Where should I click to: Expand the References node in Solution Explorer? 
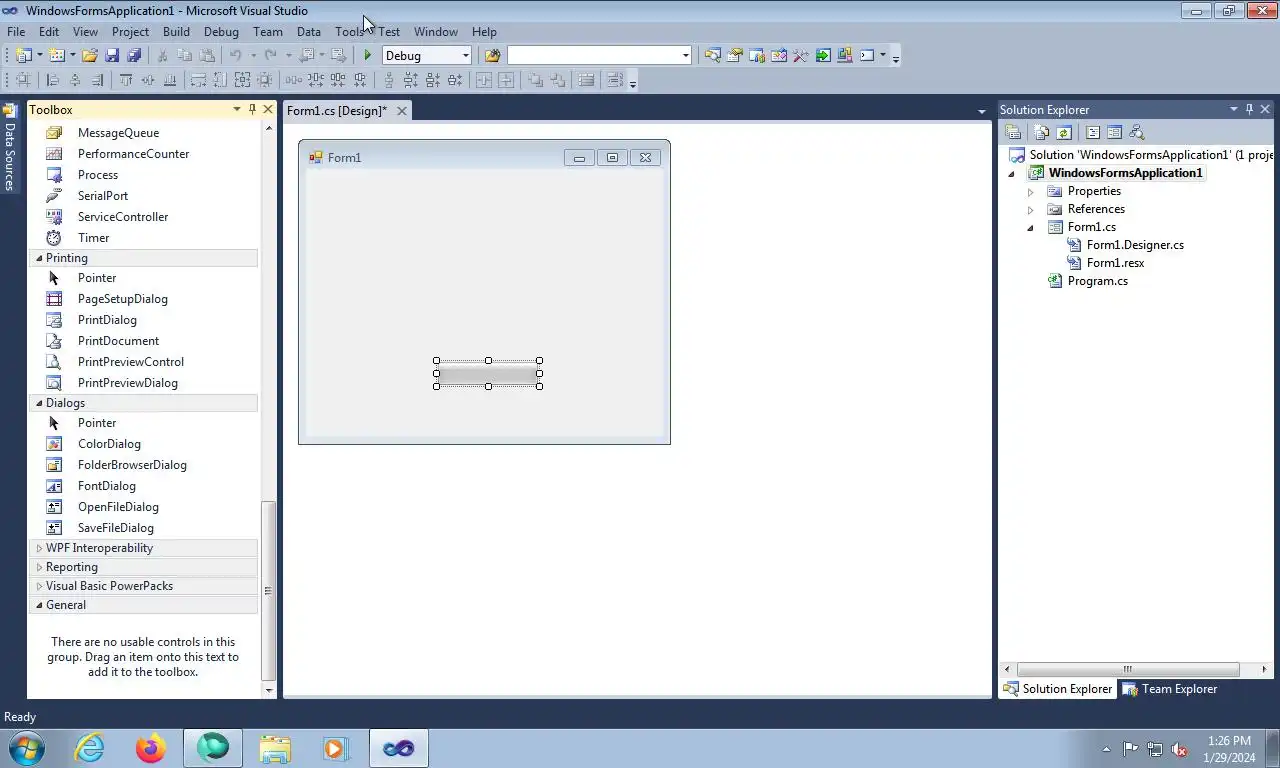pyautogui.click(x=1030, y=209)
